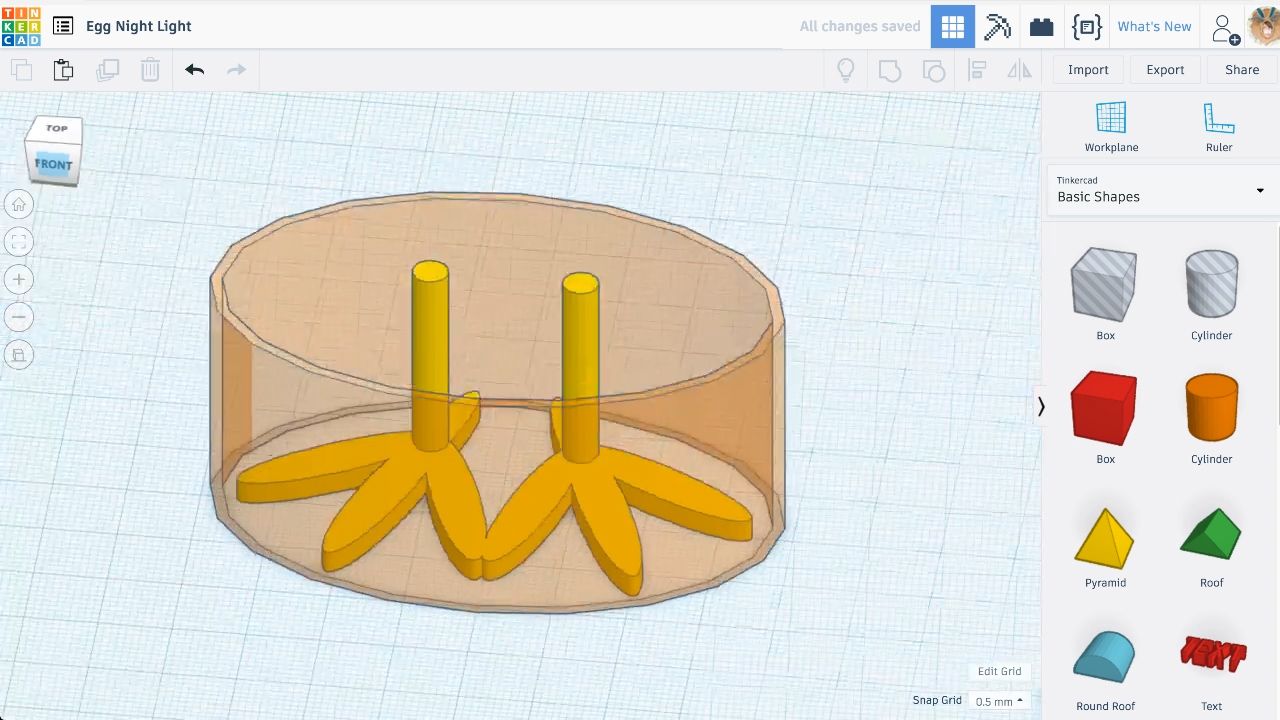1280x720 pixels.
Task: Click the Mirror flip icon
Action: [1019, 70]
